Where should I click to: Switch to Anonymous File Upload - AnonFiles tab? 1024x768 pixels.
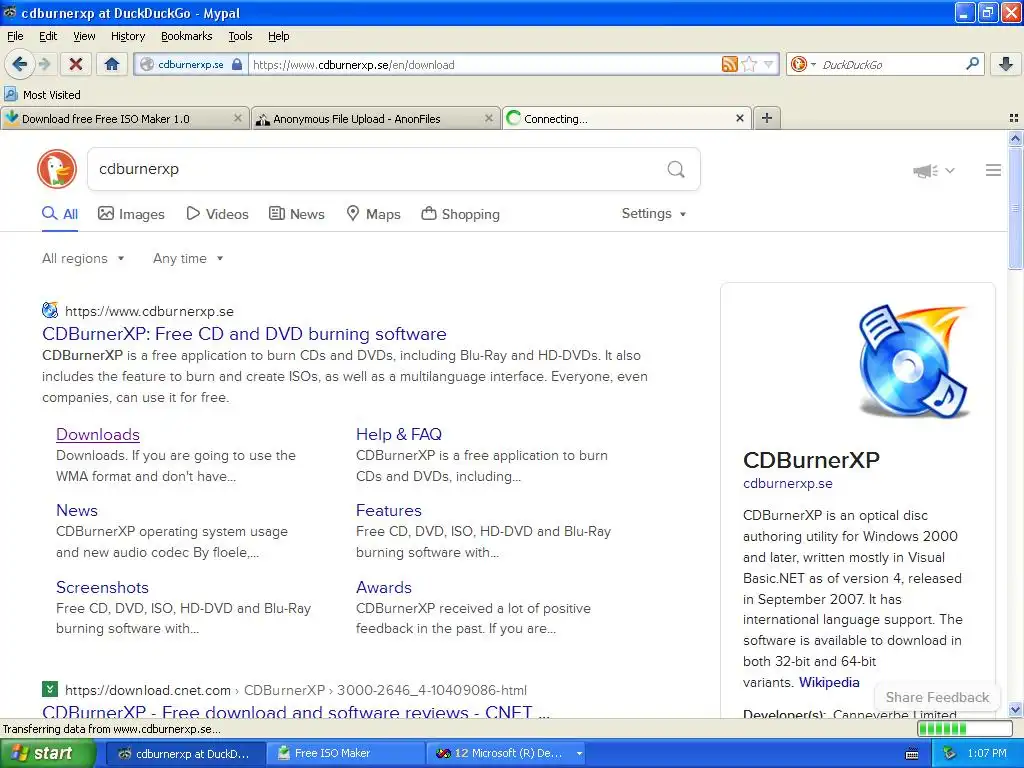pyautogui.click(x=376, y=118)
